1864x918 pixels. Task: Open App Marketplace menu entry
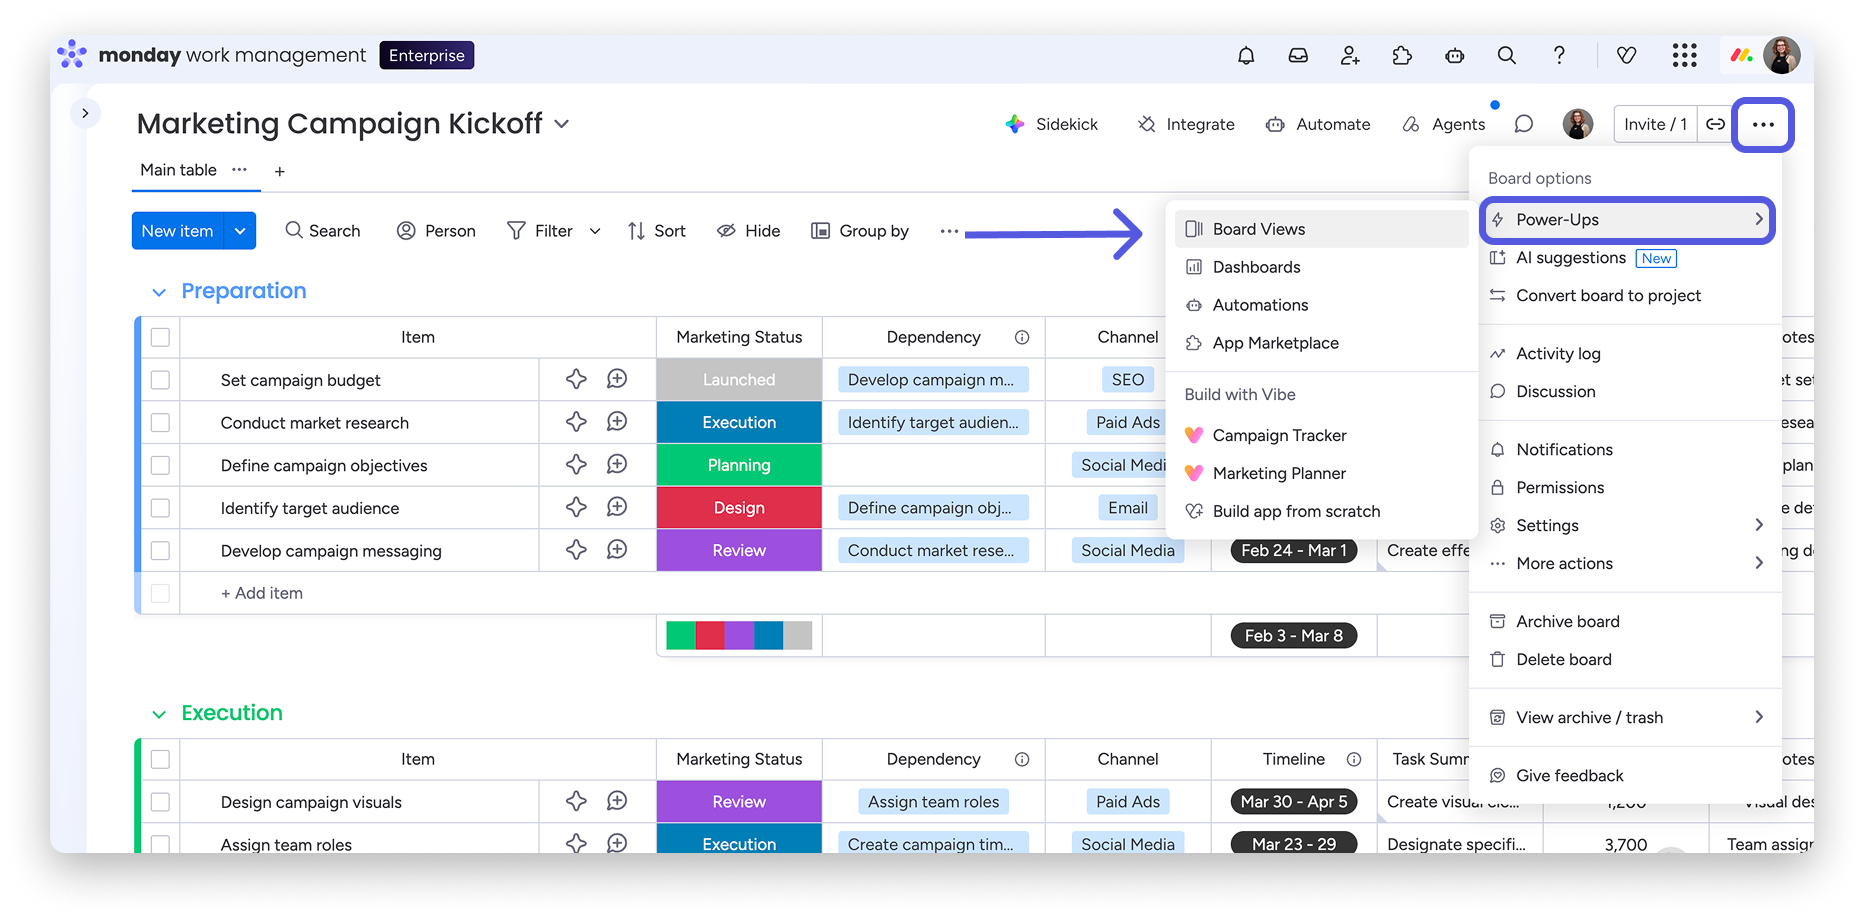pos(1322,343)
